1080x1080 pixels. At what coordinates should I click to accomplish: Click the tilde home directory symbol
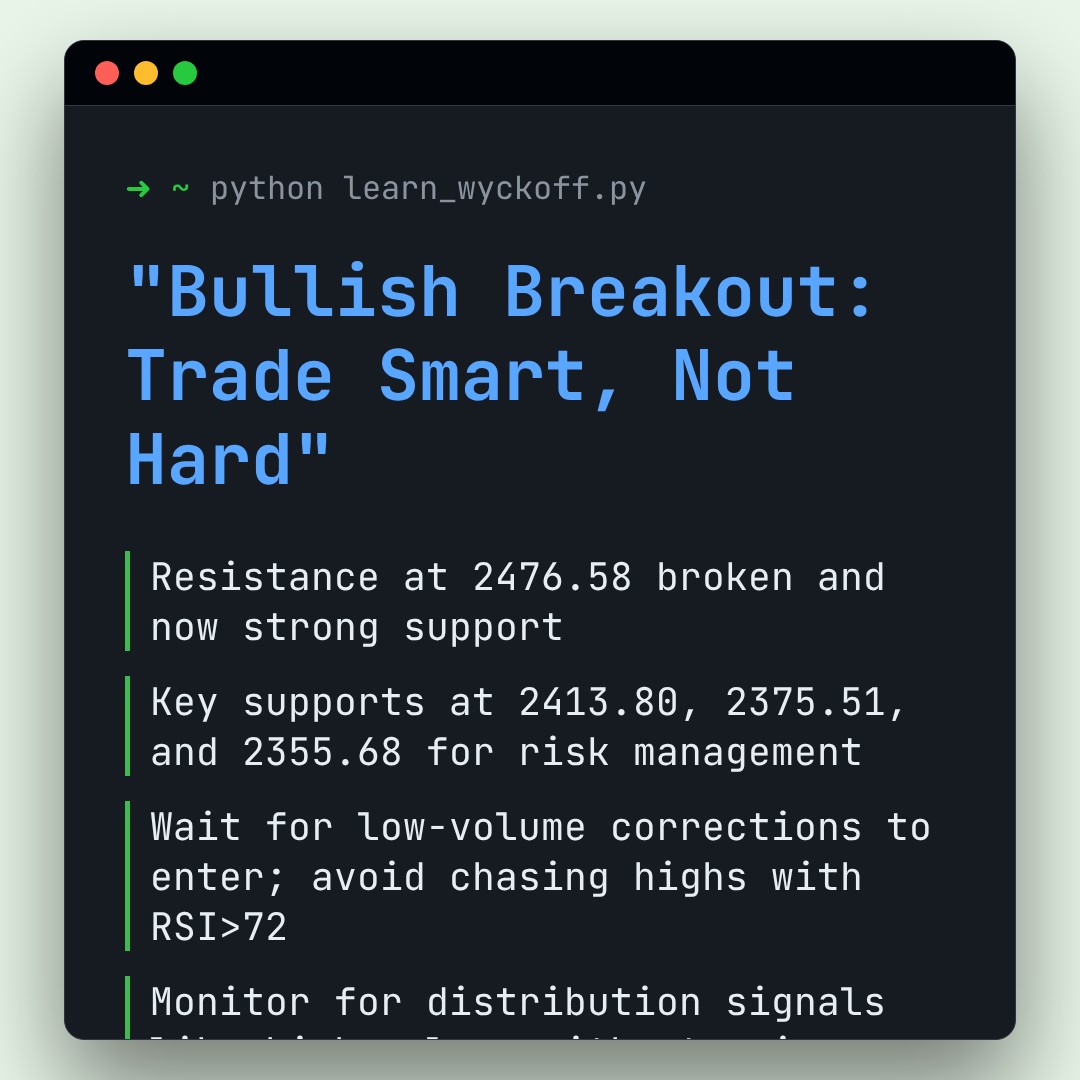(180, 188)
